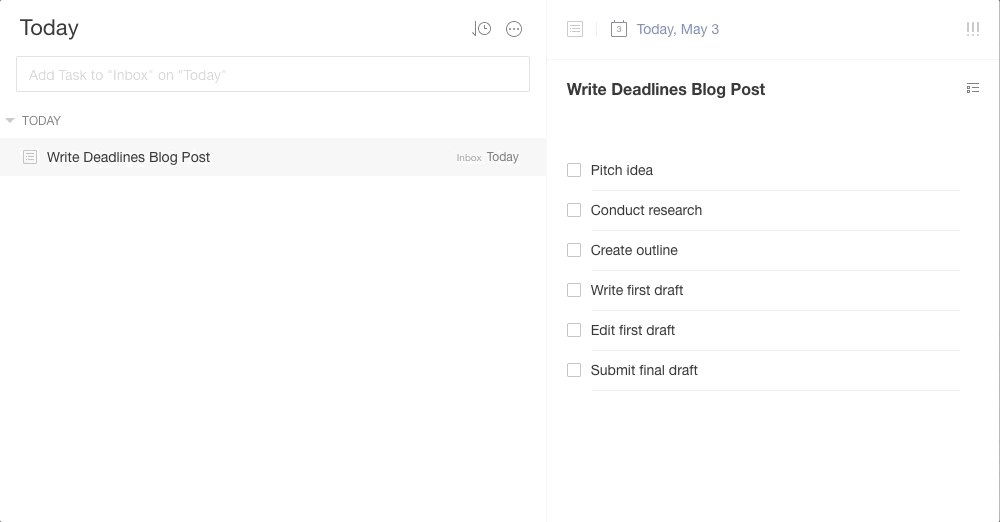The width and height of the screenshot is (1000, 522).
Task: Click the Today date label on task row
Action: click(503, 157)
